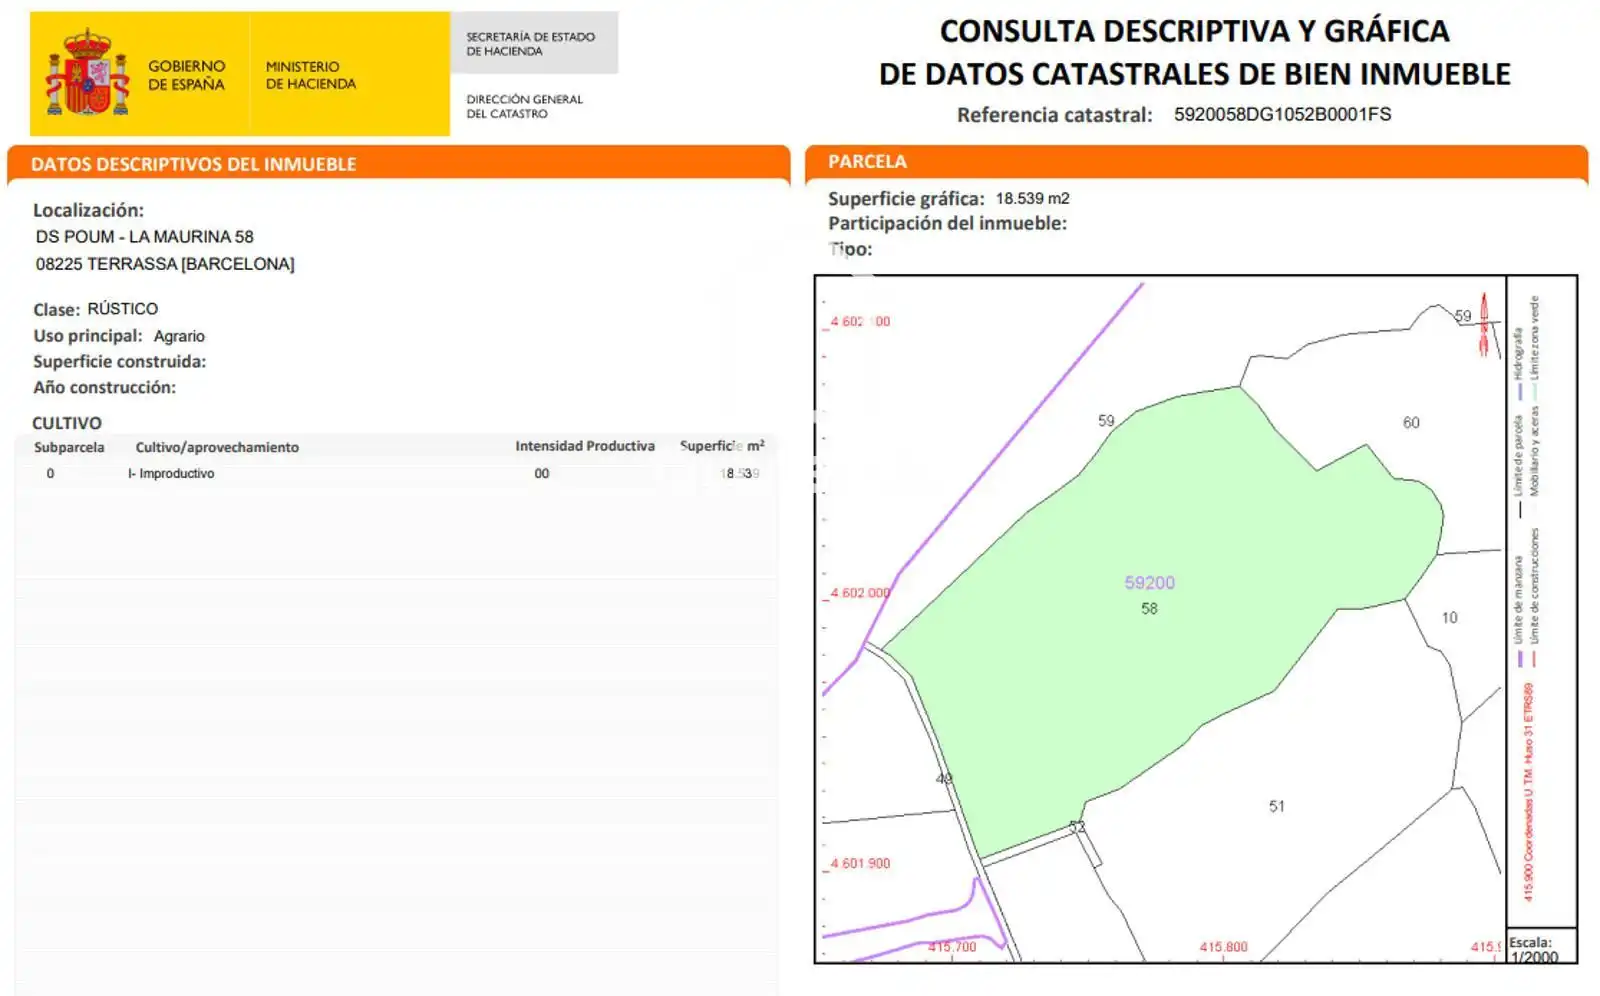This screenshot has height=996, width=1600.
Task: Click the 415.800 coordinate label
Action: [x=1224, y=947]
